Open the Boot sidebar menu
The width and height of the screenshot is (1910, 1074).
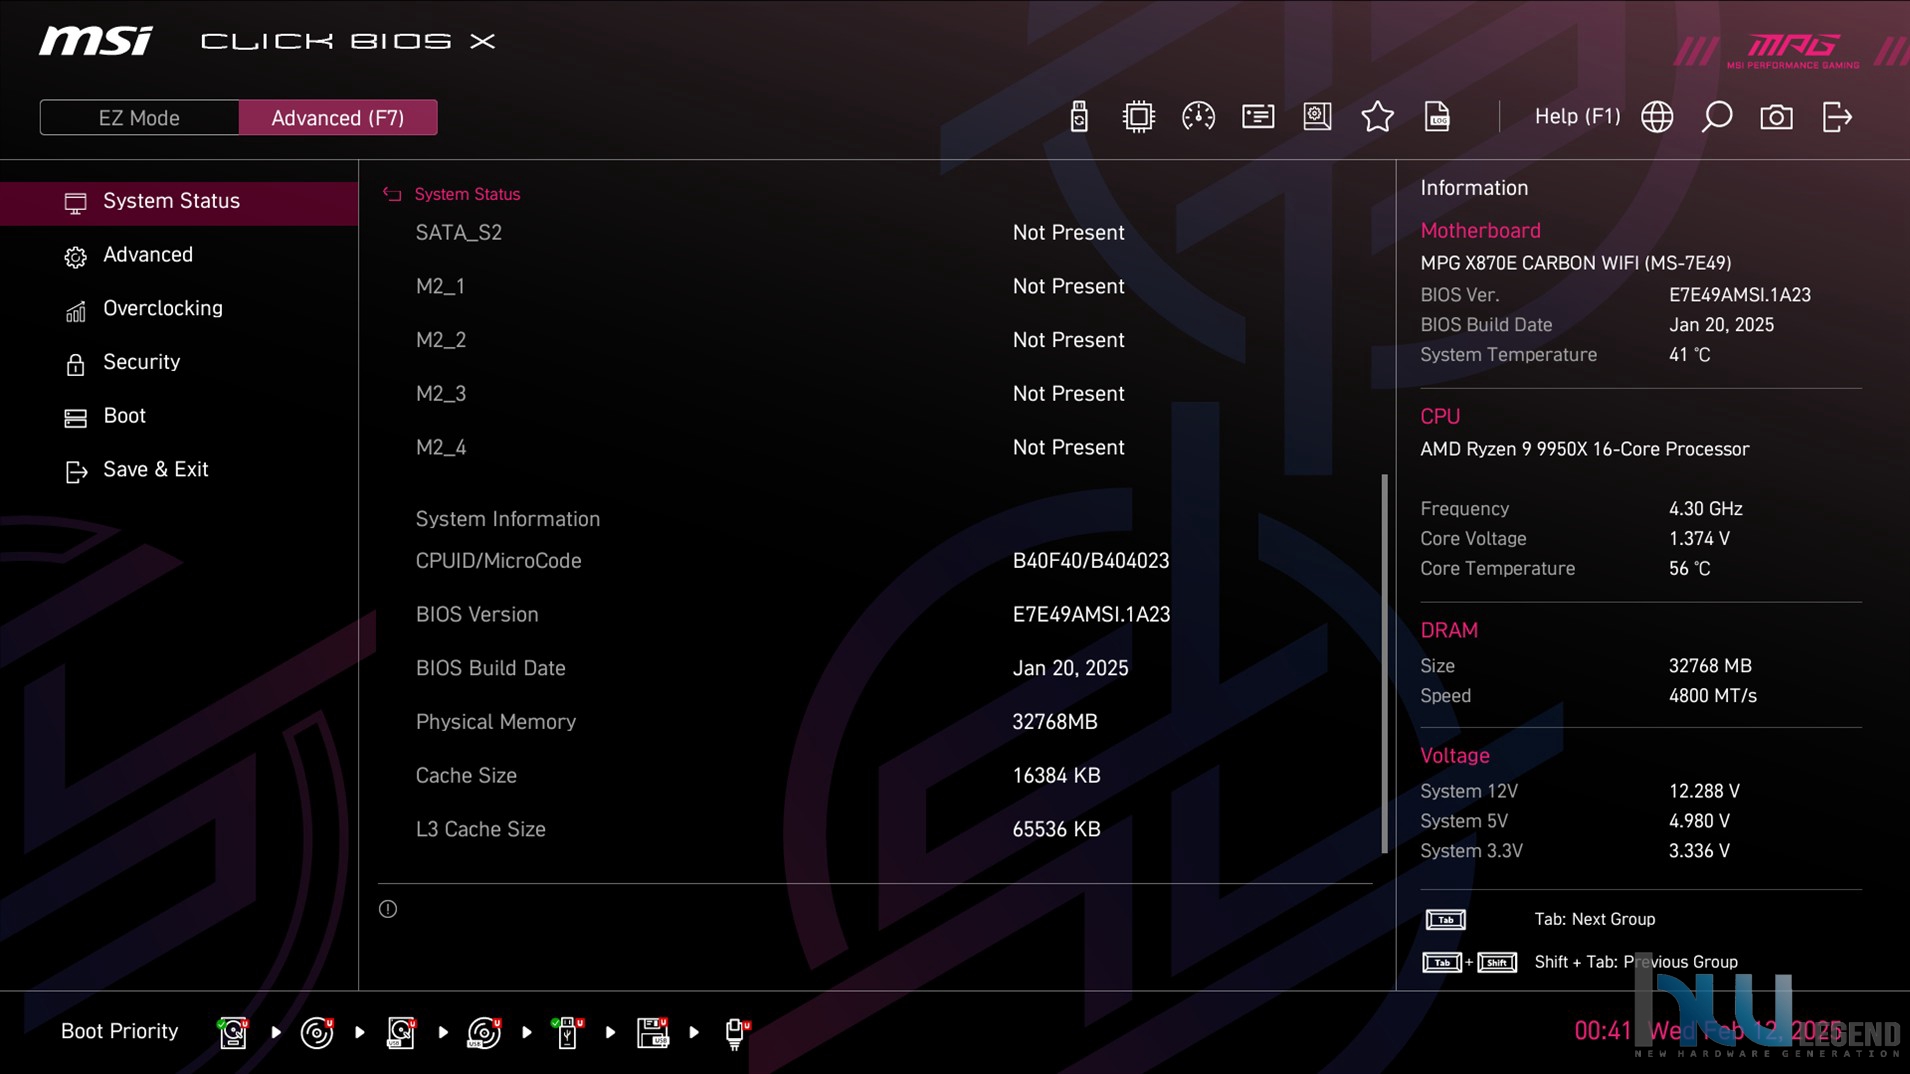pos(179,416)
